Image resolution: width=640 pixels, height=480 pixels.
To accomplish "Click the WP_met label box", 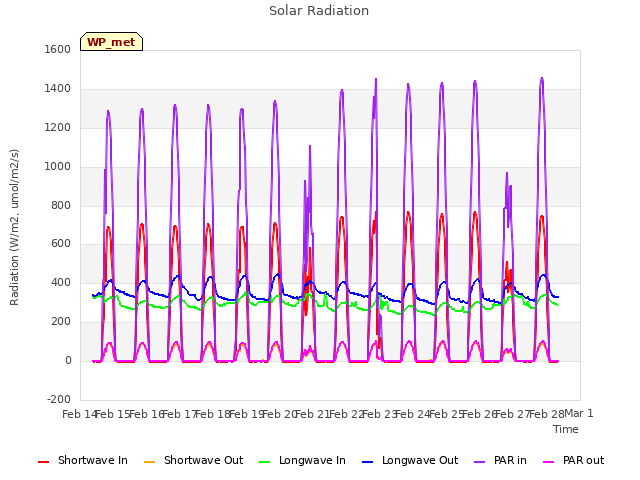I will pyautogui.click(x=111, y=42).
